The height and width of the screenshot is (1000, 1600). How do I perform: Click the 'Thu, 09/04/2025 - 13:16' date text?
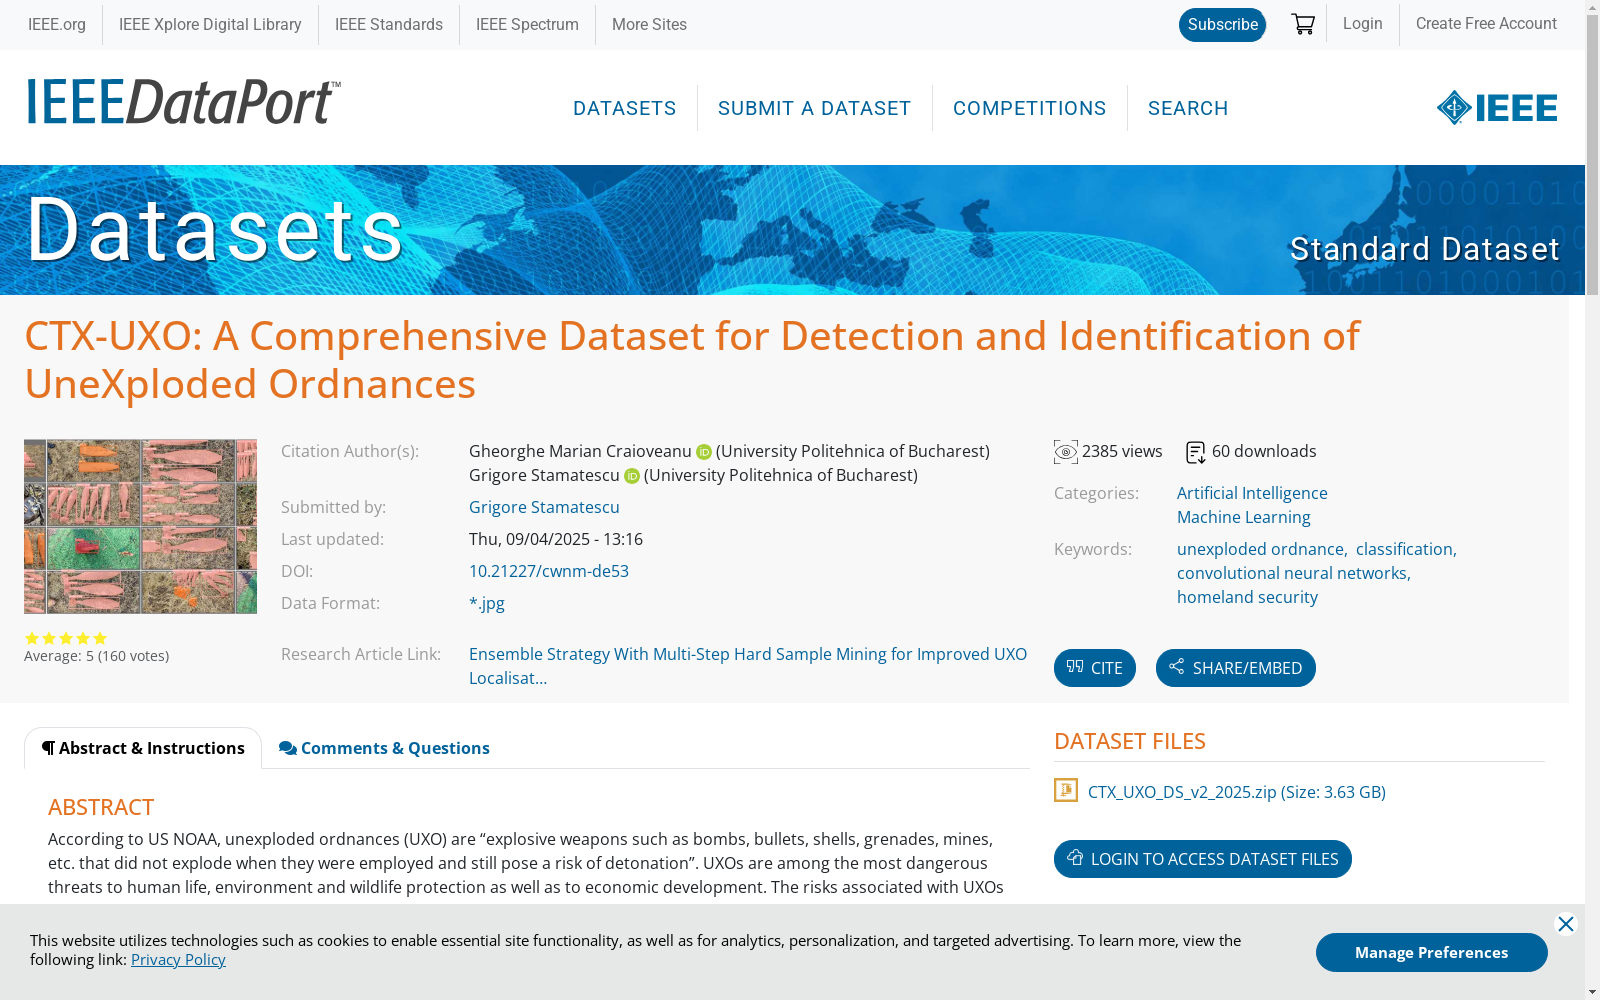click(556, 539)
